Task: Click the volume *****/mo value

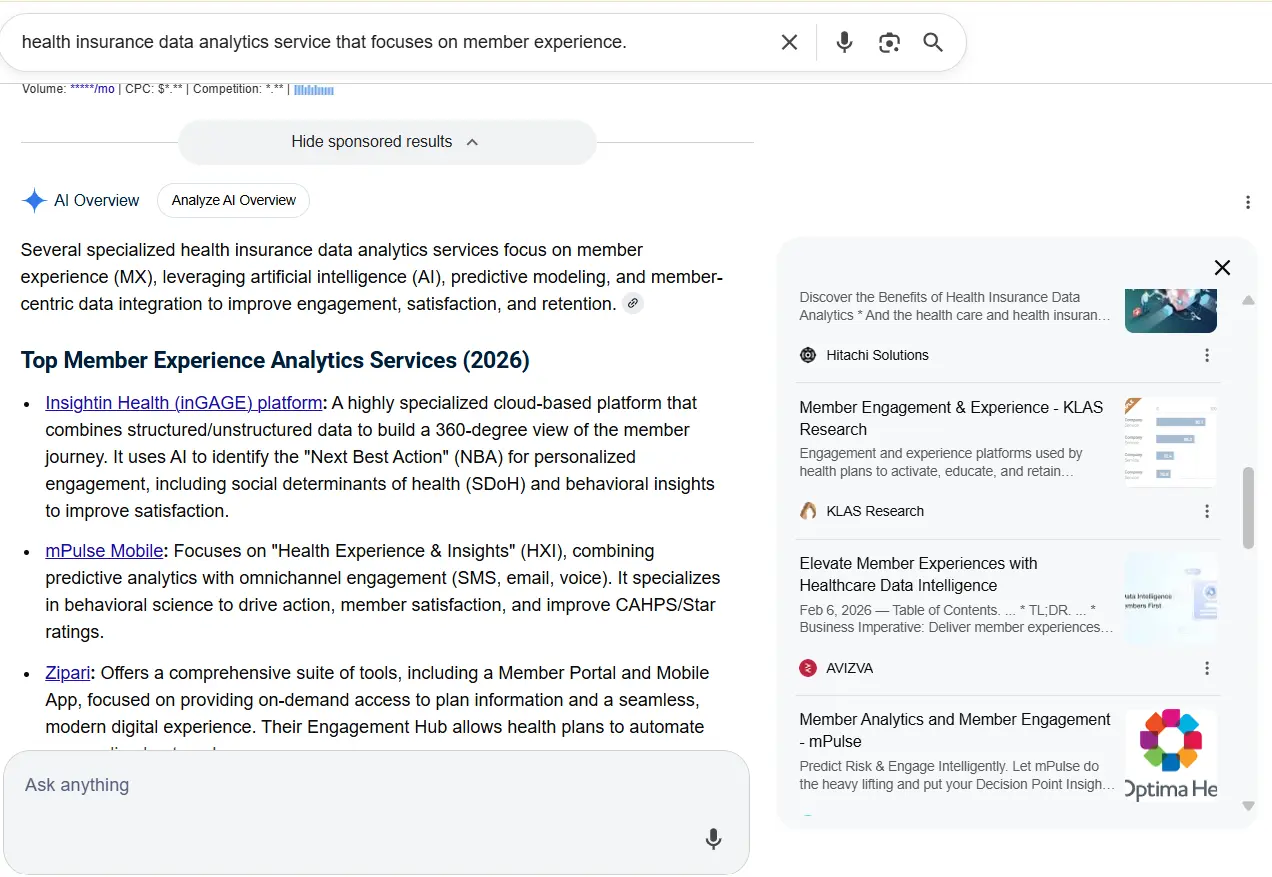Action: coord(92,89)
